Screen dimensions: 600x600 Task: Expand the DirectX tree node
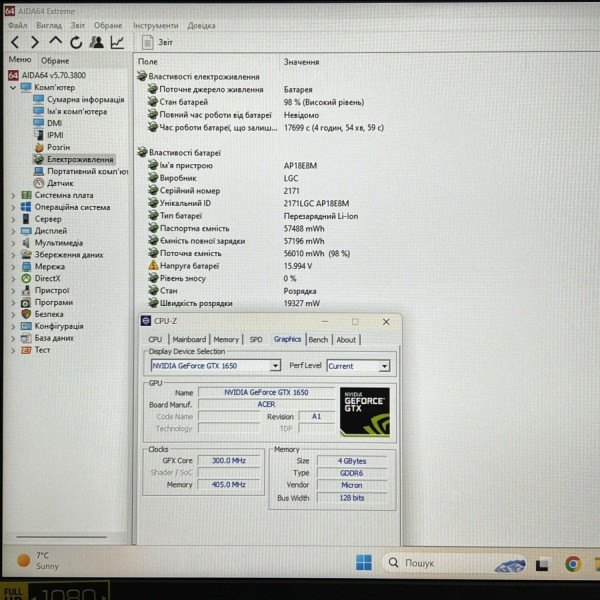tap(13, 279)
